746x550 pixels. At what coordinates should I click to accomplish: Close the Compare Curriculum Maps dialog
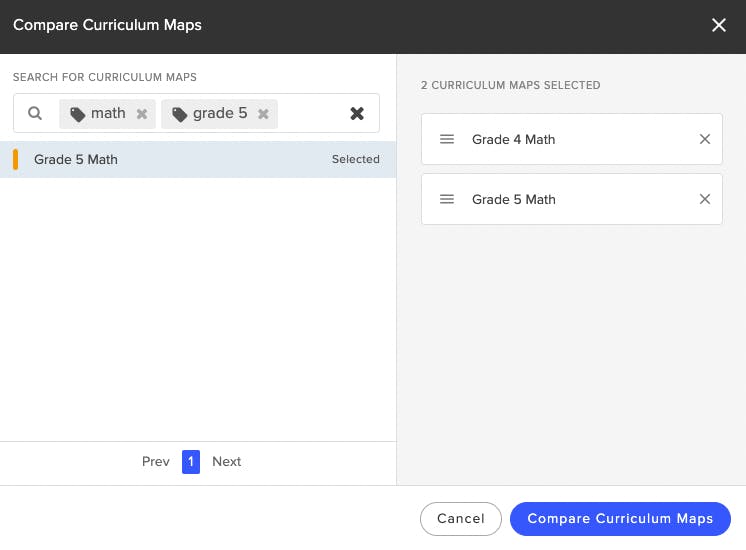coord(719,26)
